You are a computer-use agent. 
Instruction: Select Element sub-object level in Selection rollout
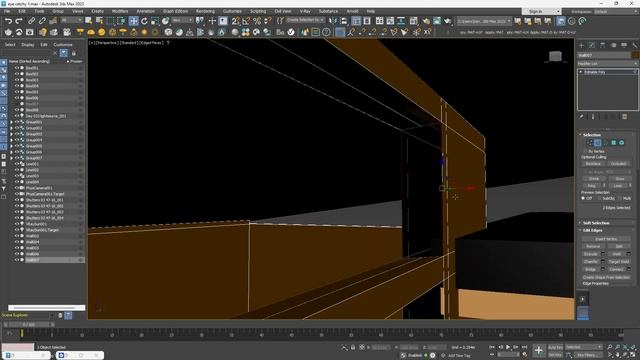tap(622, 142)
